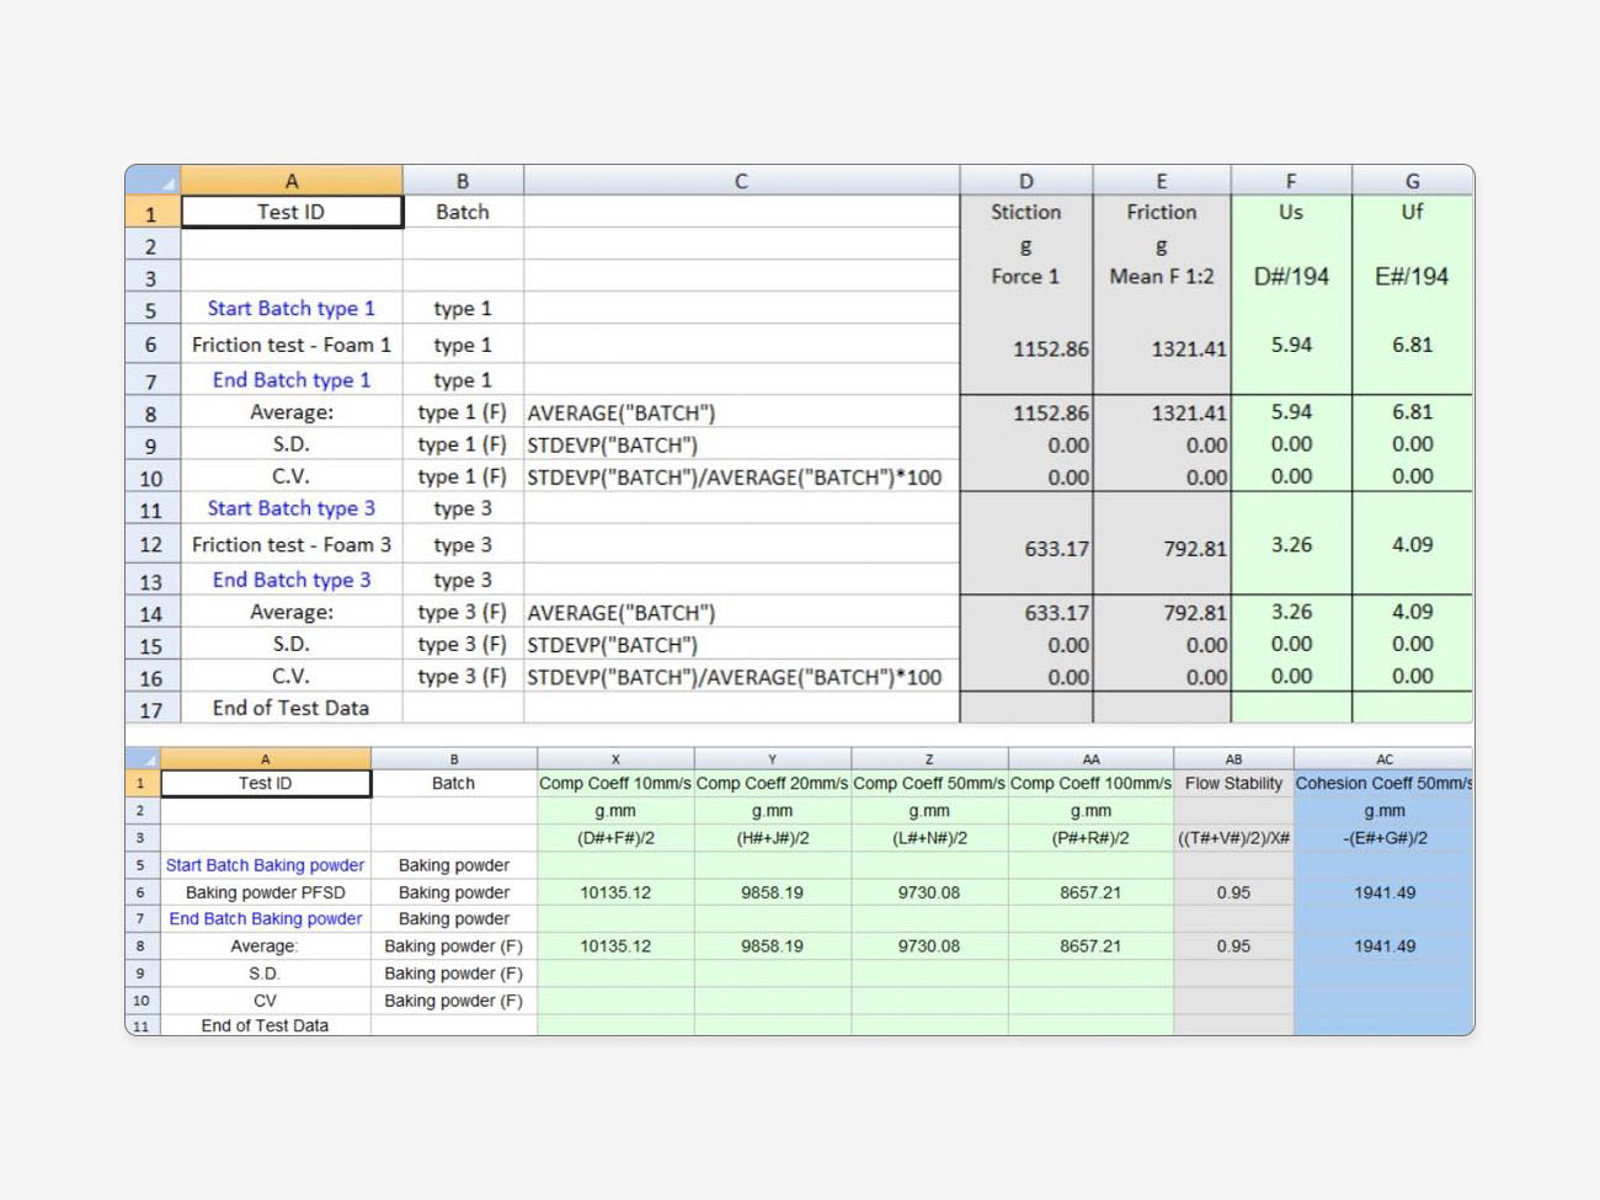Select column D header labeled Stiction
Viewport: 1600px width, 1200px height.
click(x=1025, y=180)
